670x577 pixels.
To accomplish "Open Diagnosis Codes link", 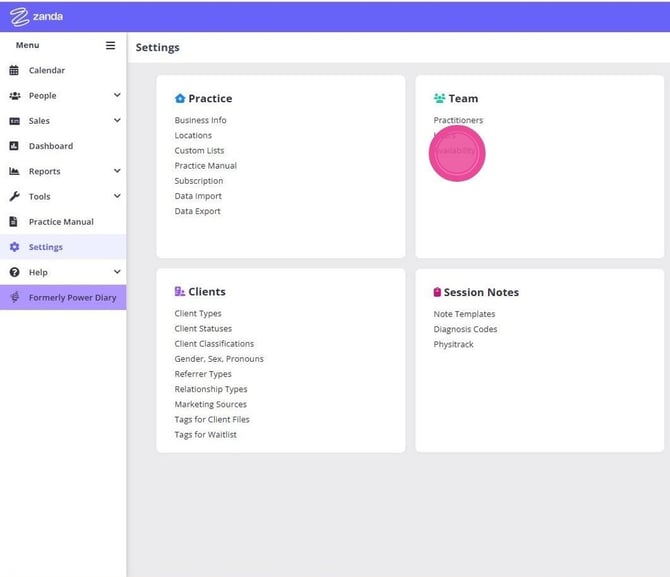I will [465, 329].
